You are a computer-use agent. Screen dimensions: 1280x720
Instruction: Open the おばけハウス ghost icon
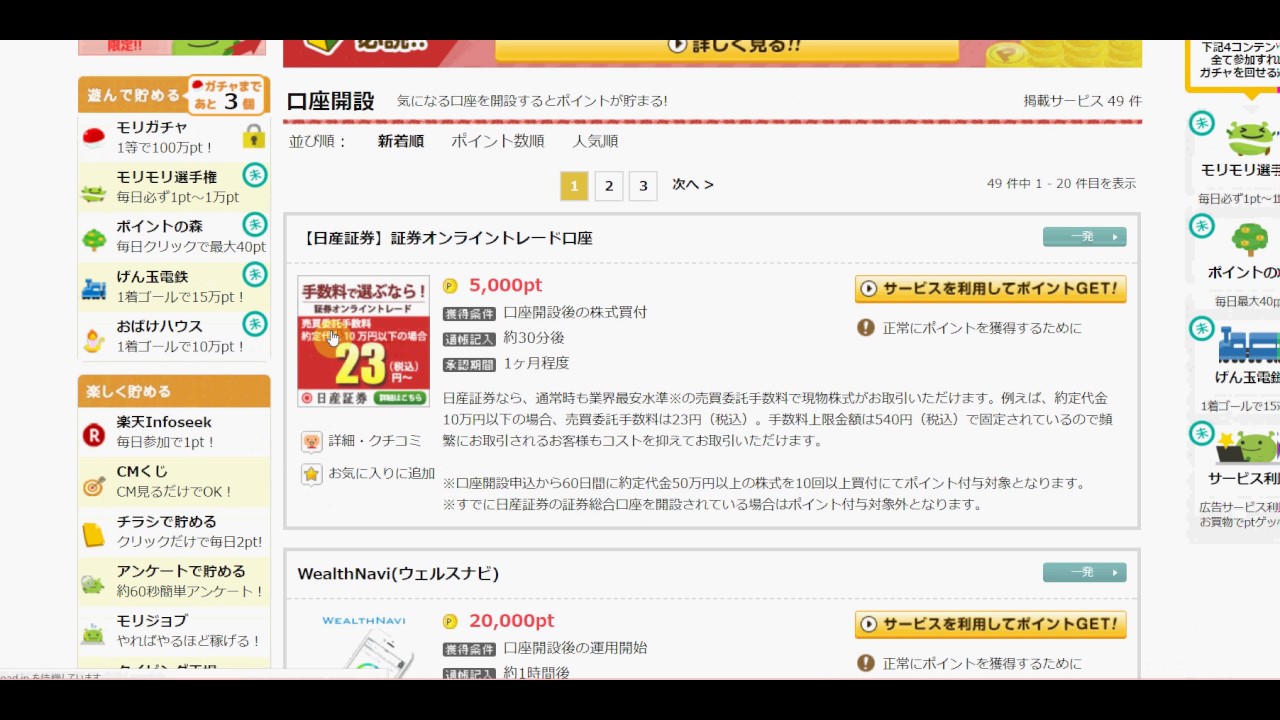94,339
